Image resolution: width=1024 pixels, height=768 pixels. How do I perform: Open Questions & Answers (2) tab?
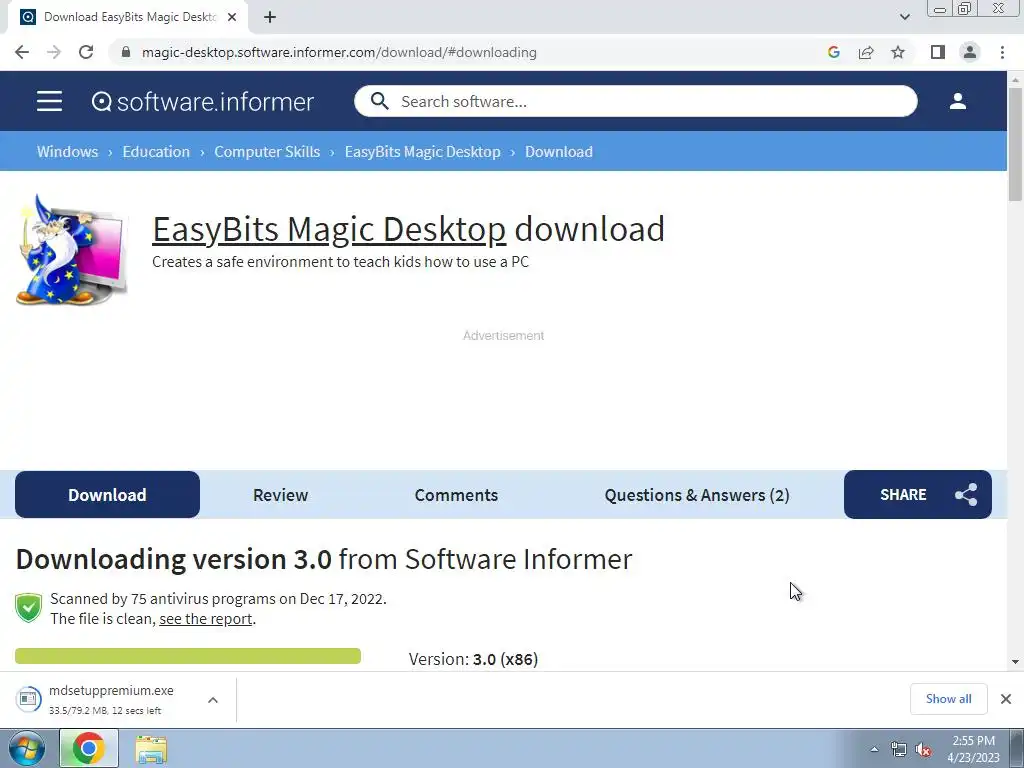coord(697,494)
